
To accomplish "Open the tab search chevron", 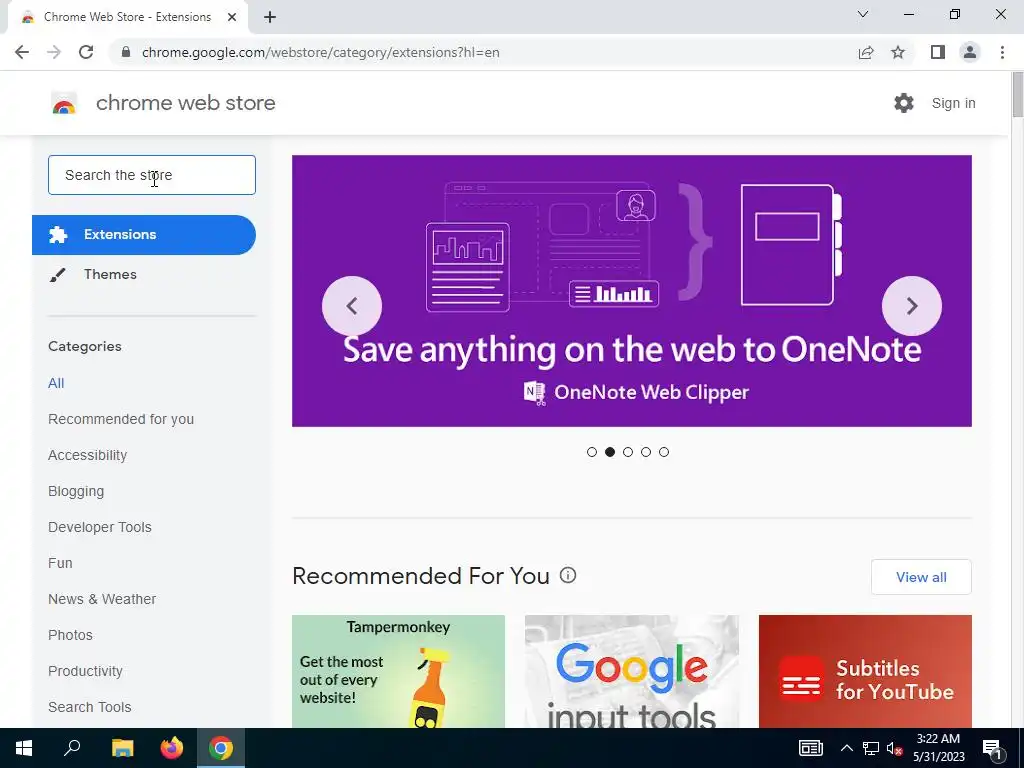I will [x=863, y=14].
